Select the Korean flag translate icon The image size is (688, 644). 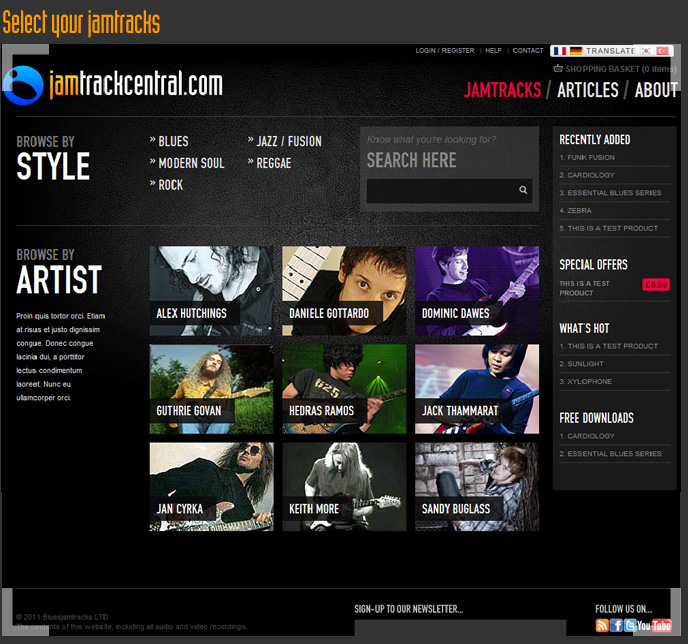point(646,51)
